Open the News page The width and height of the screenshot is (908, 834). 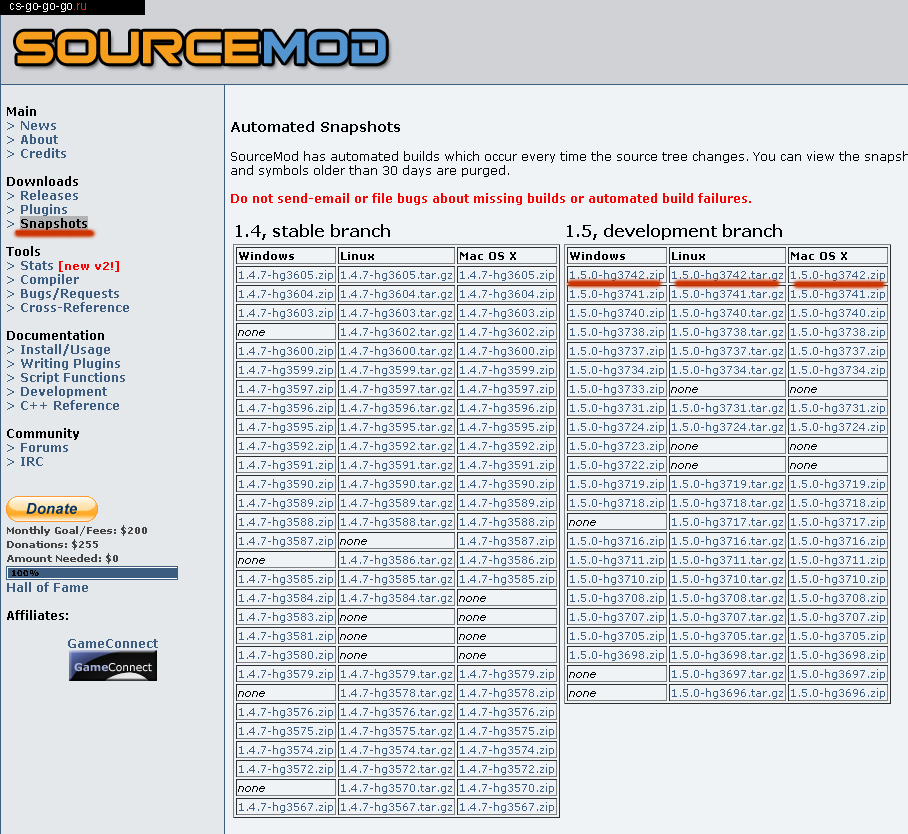38,126
